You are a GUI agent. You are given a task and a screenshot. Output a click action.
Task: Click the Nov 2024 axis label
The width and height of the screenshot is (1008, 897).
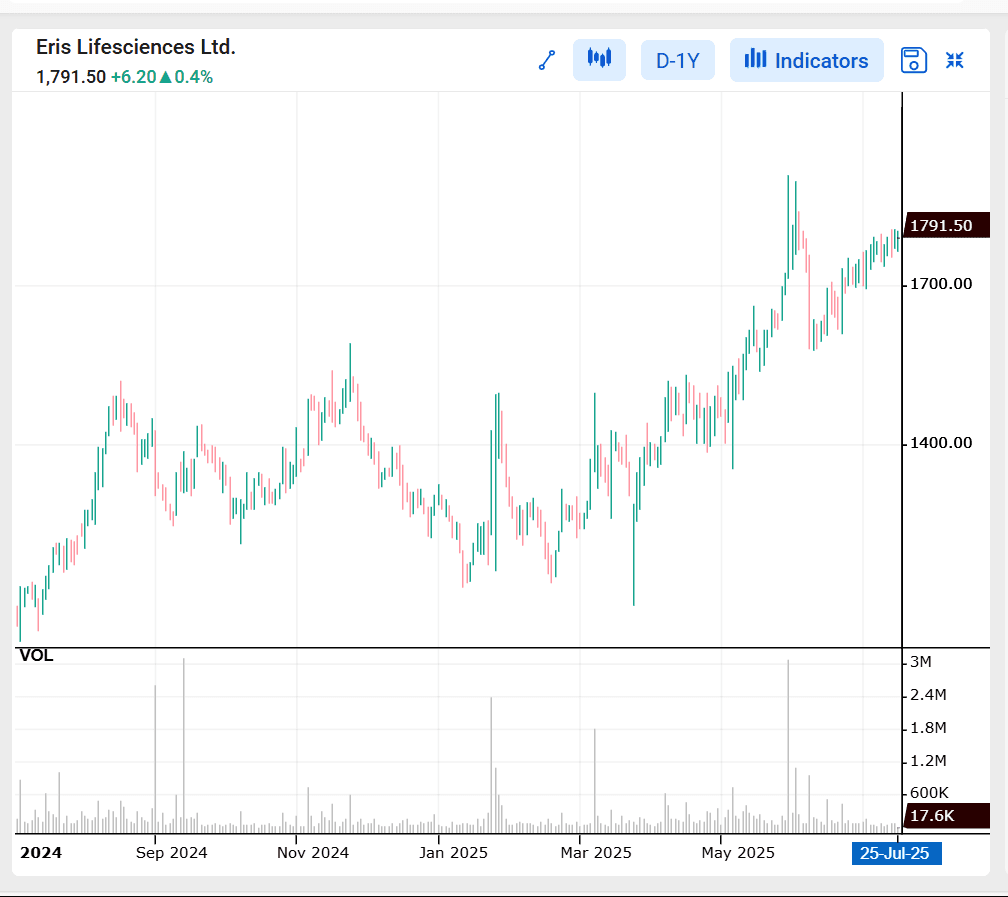click(313, 853)
